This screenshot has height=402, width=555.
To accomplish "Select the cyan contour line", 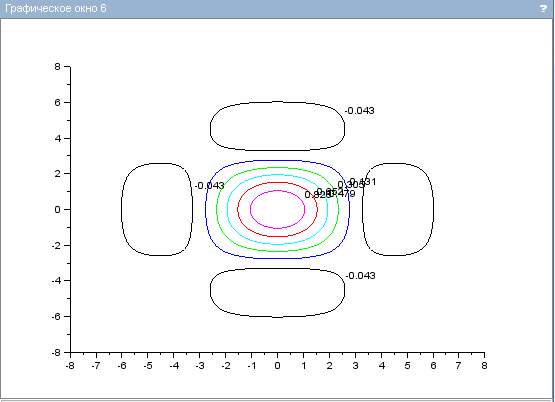I will [278, 209].
